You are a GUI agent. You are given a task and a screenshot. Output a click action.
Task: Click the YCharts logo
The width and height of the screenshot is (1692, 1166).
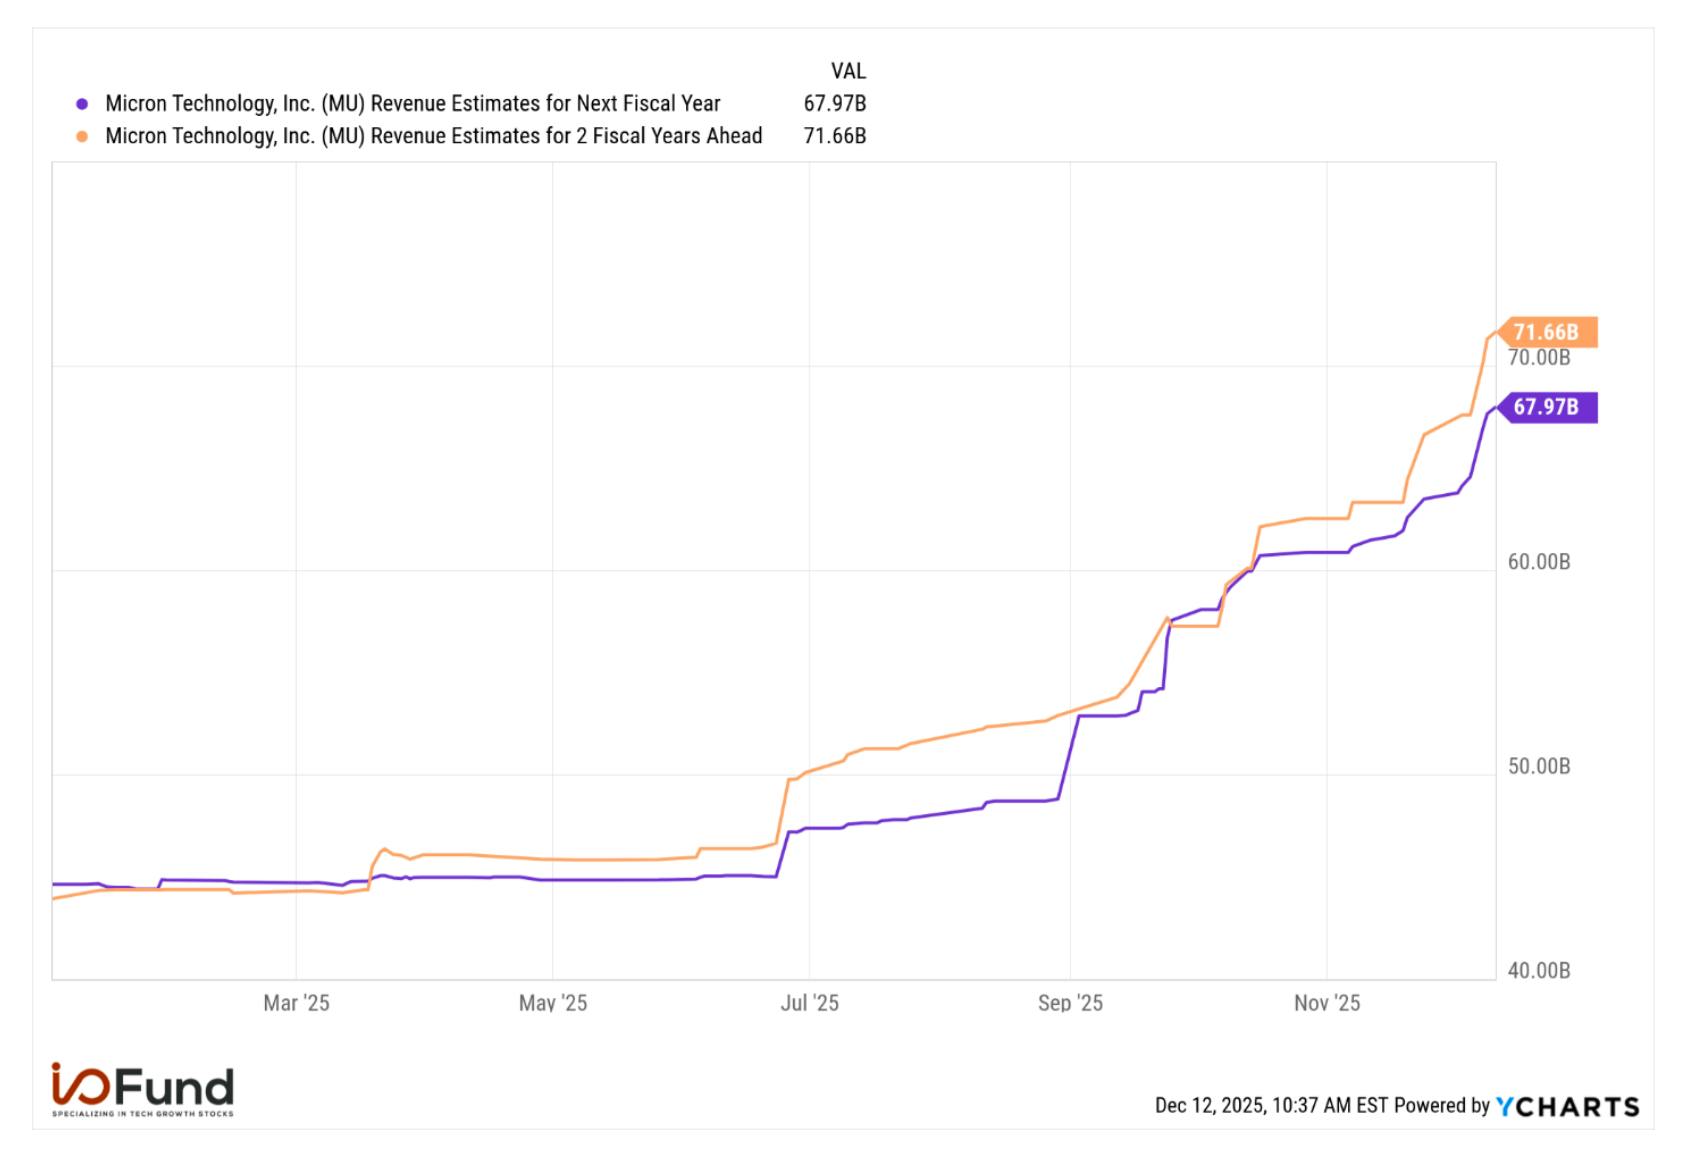tap(1567, 1106)
